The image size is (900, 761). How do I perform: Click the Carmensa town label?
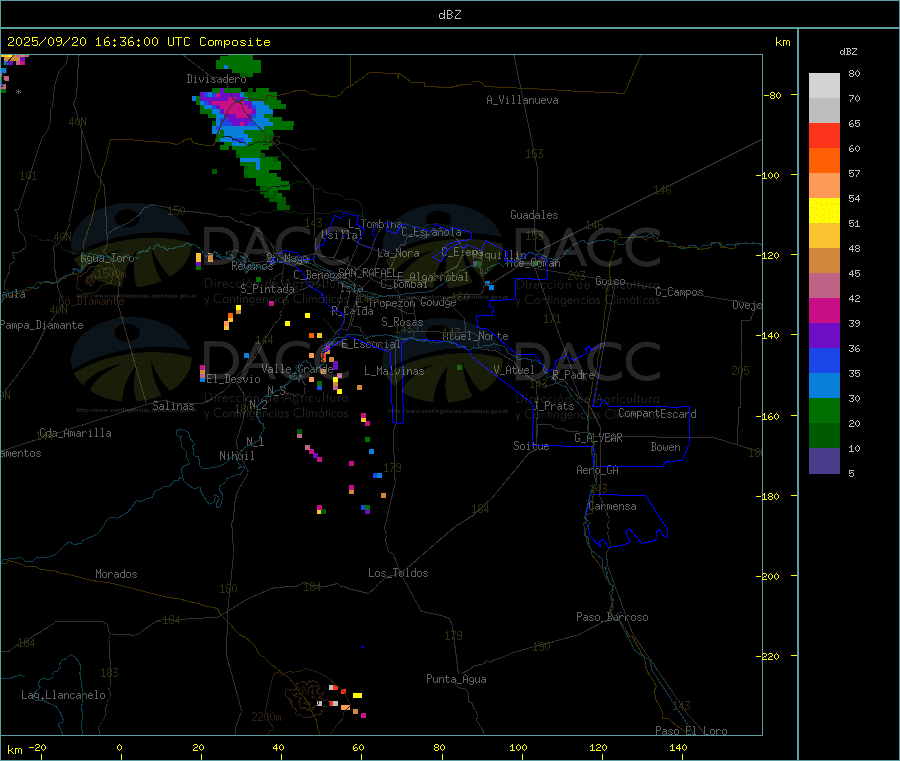coord(612,506)
